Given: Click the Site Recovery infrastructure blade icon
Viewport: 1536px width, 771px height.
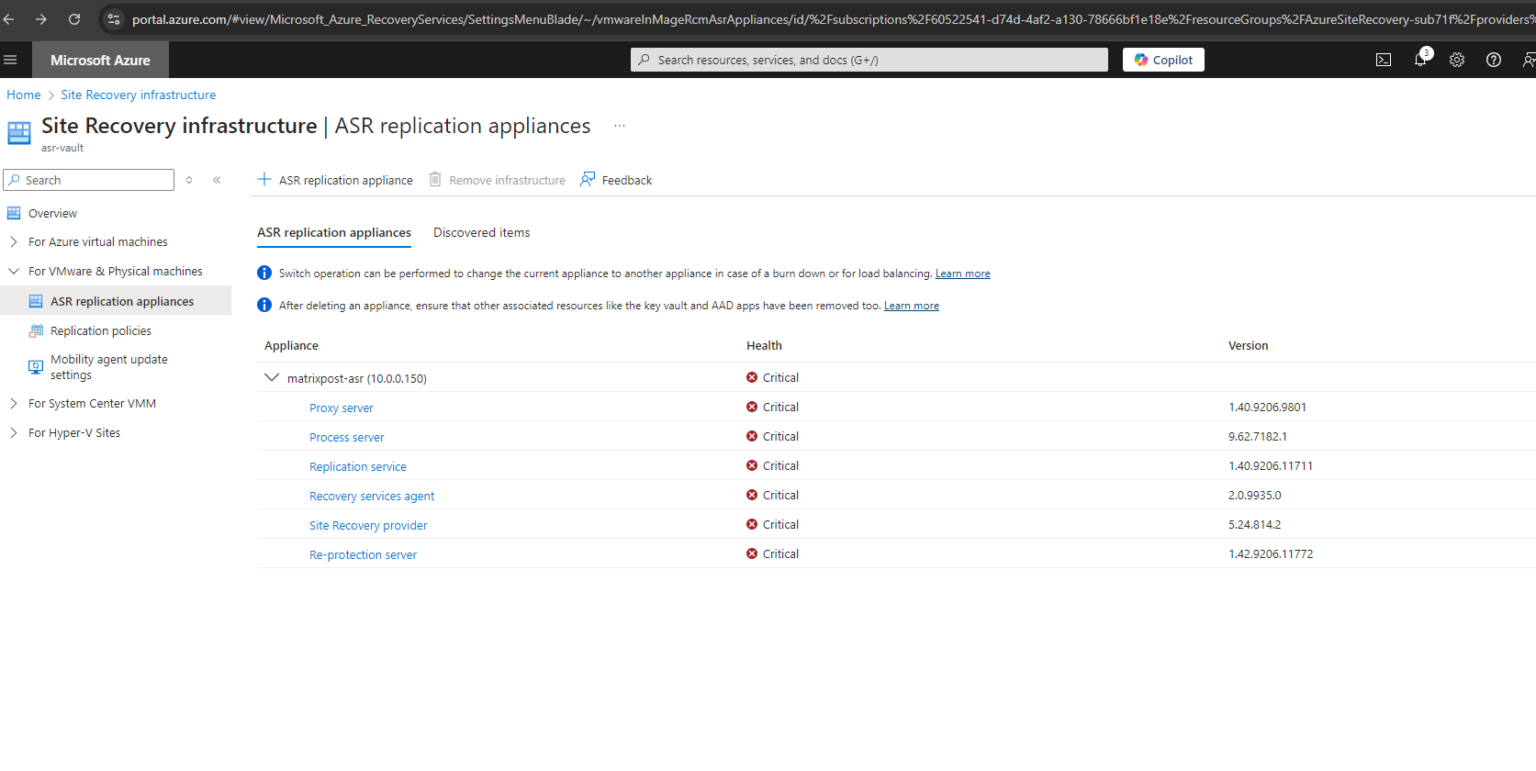Looking at the screenshot, I should [19, 133].
